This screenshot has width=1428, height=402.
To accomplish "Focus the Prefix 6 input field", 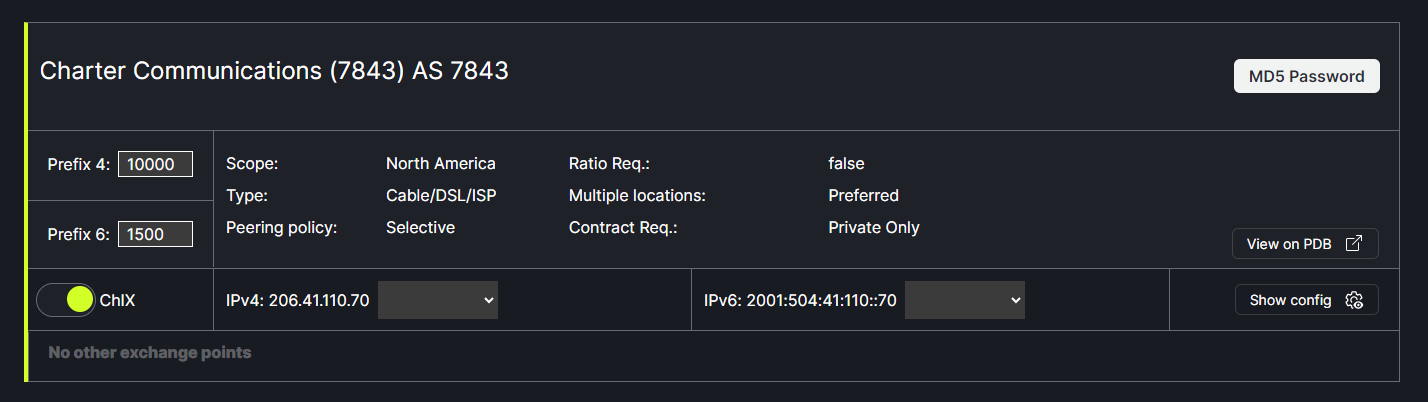I will (x=155, y=235).
